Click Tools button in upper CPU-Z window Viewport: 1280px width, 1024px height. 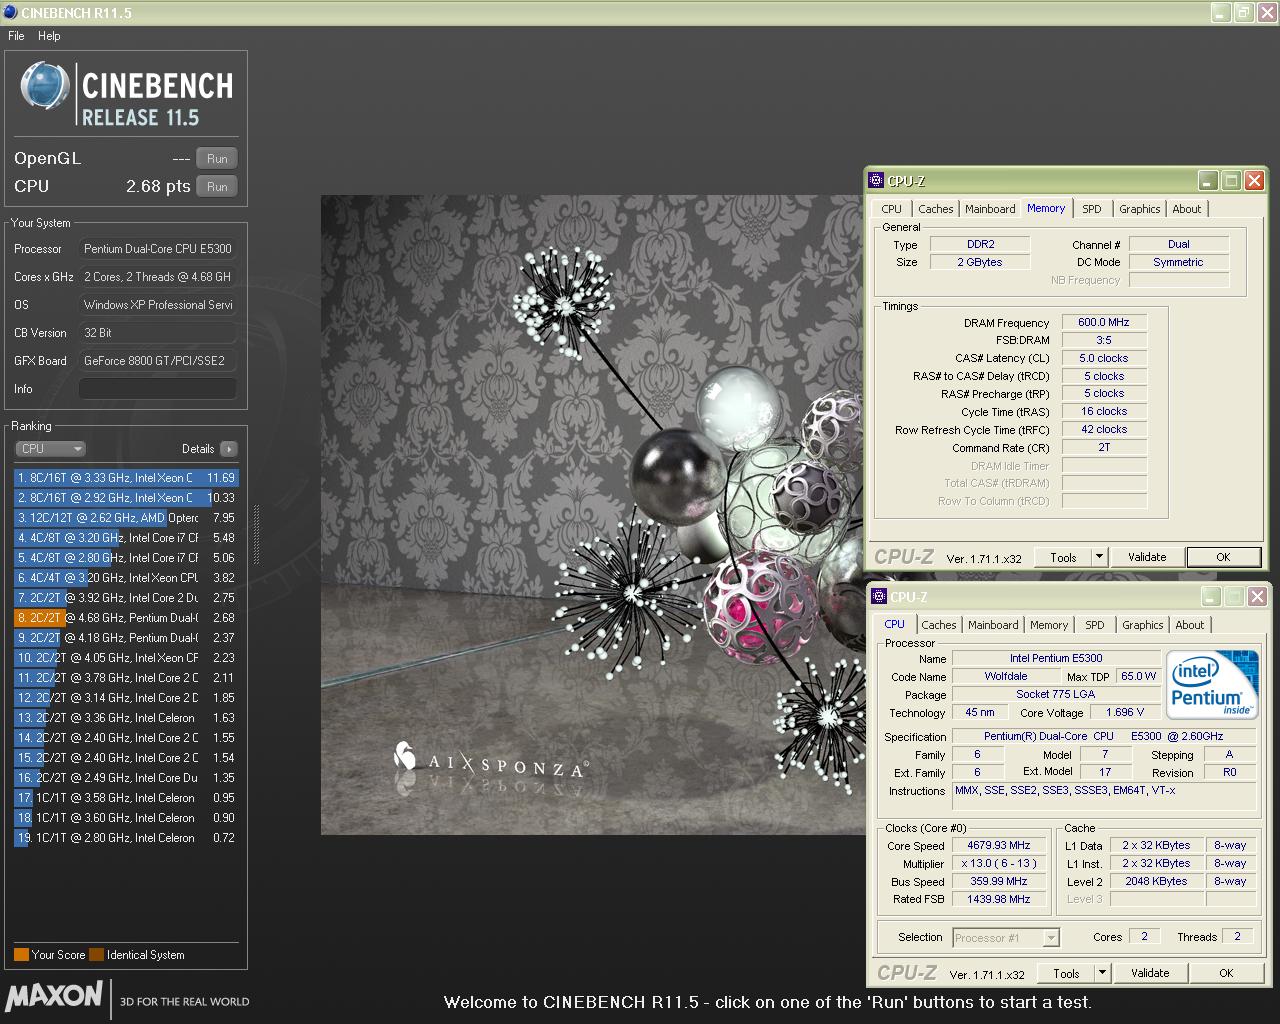click(x=1063, y=557)
